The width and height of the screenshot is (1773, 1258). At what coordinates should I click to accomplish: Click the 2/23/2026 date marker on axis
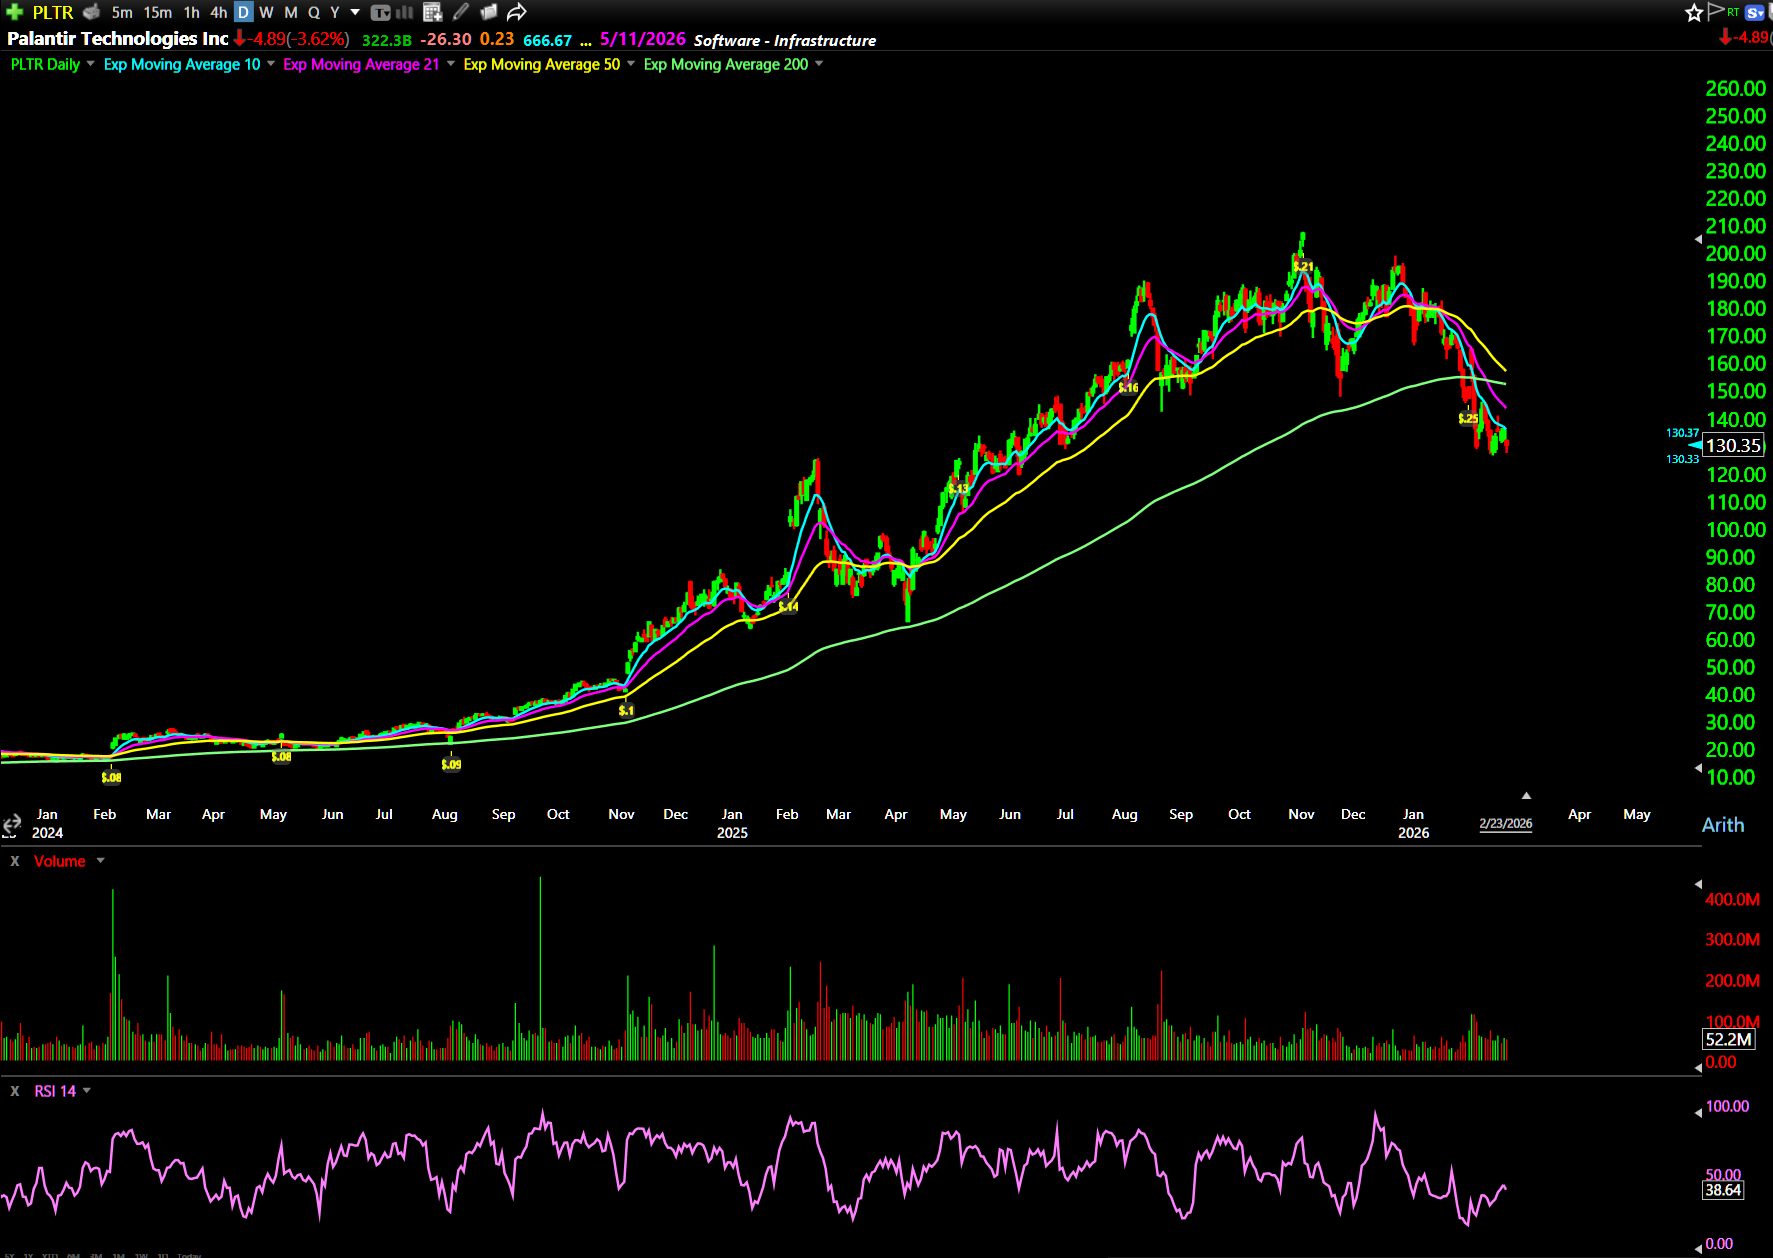(1505, 824)
